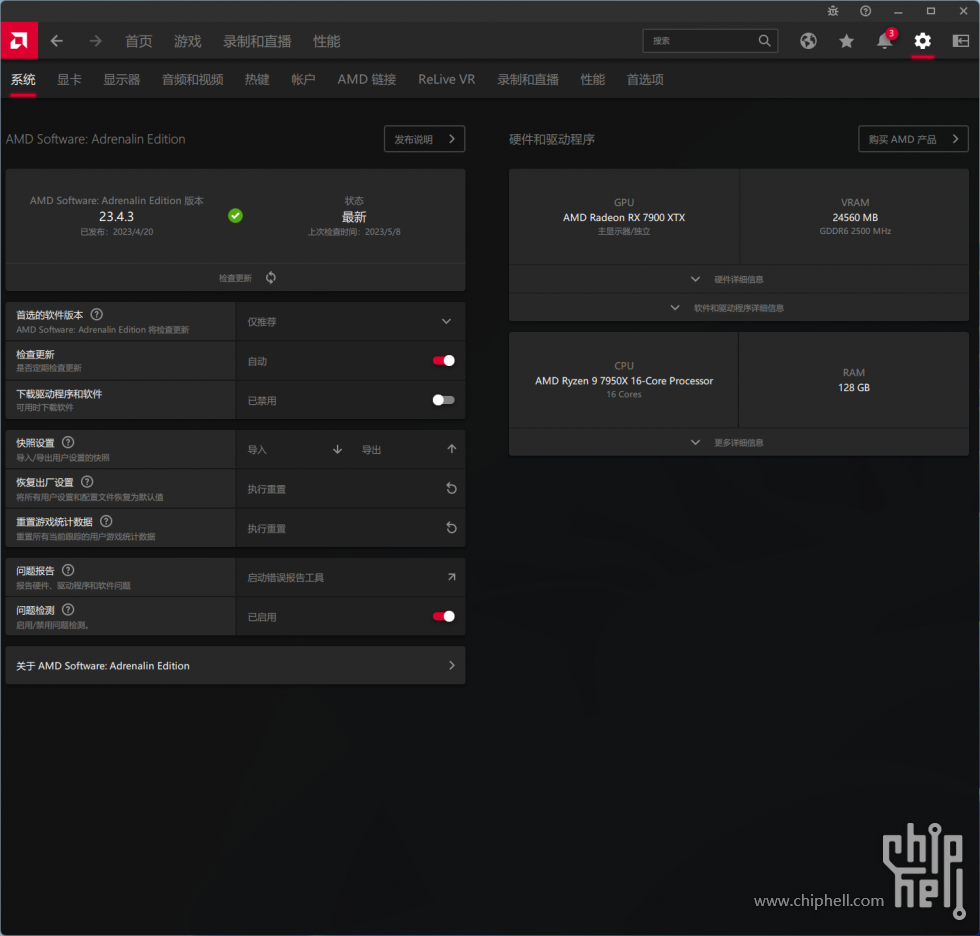Select the 热键 settings tab
980x936 pixels.
257,79
